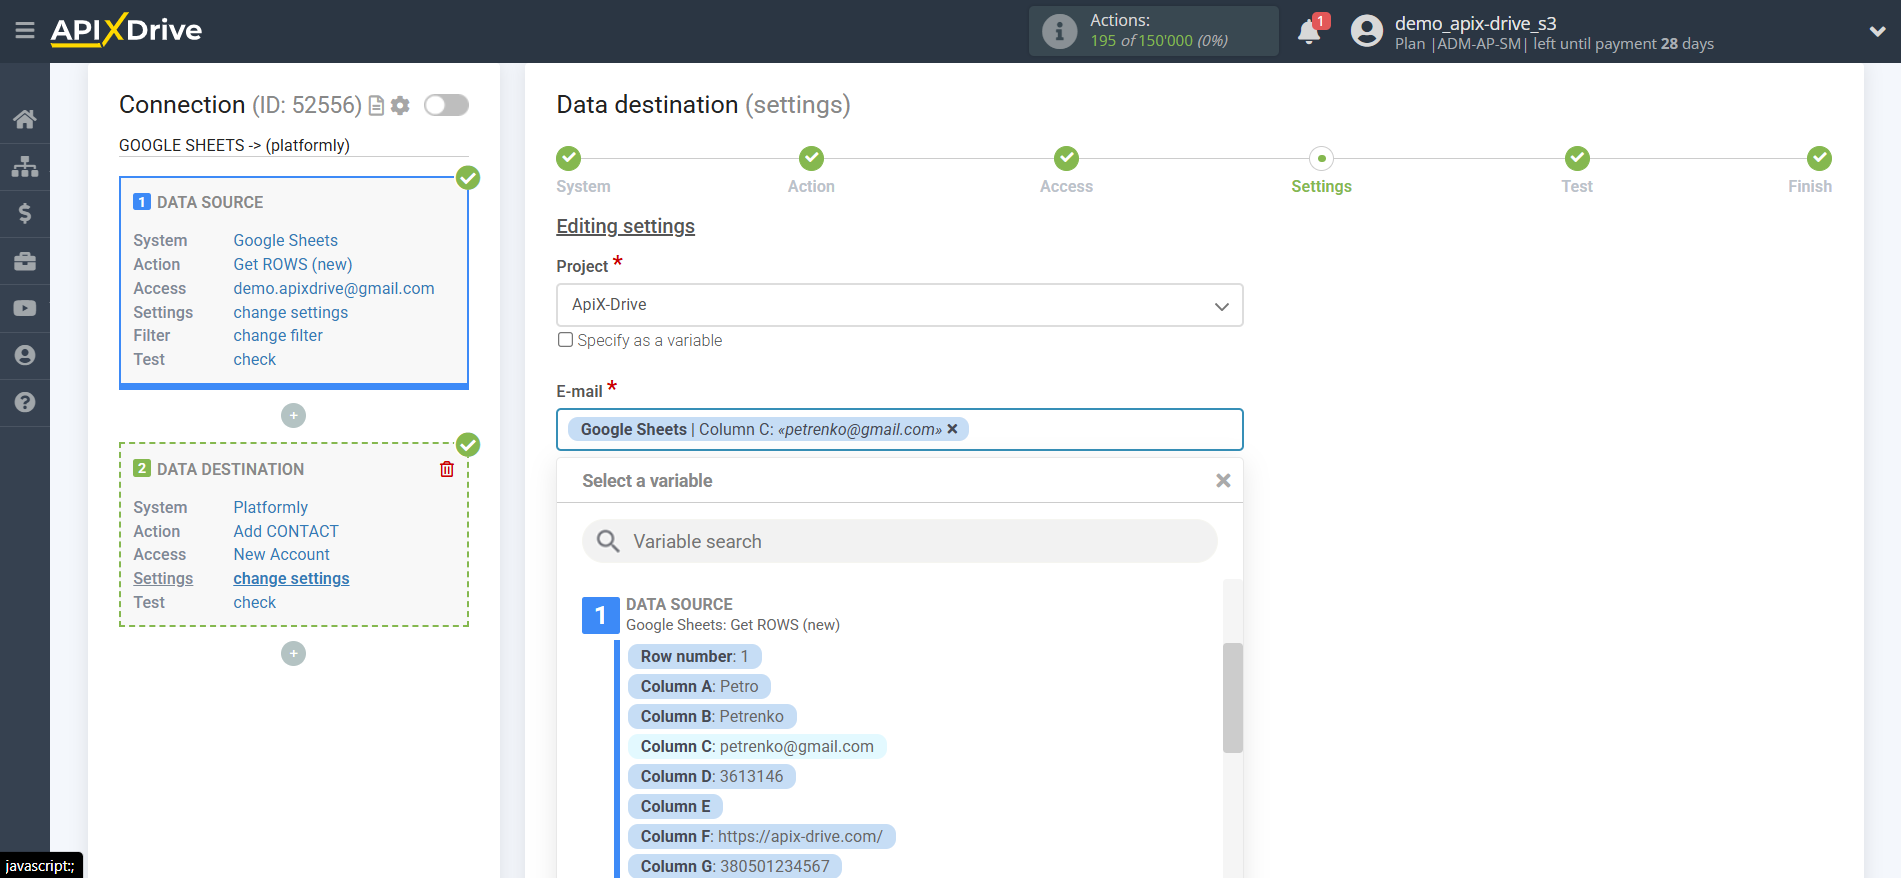Go to the Action step
1901x878 pixels.
point(811,158)
